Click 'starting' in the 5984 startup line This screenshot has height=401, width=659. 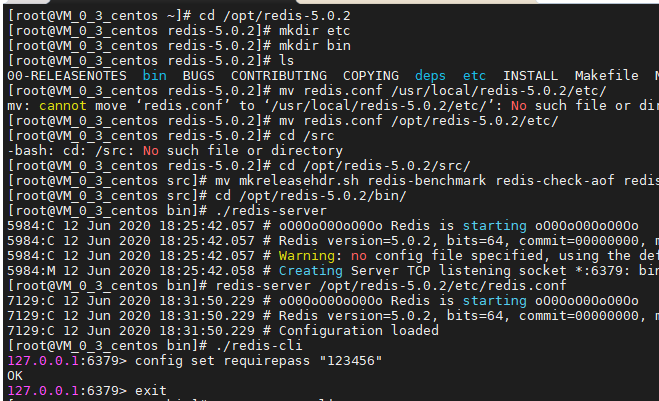(x=494, y=226)
